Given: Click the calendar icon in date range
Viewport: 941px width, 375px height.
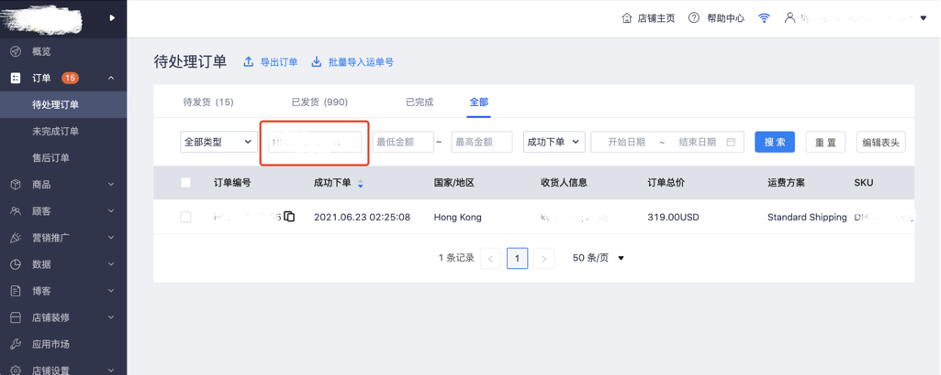Looking at the screenshot, I should click(x=730, y=142).
